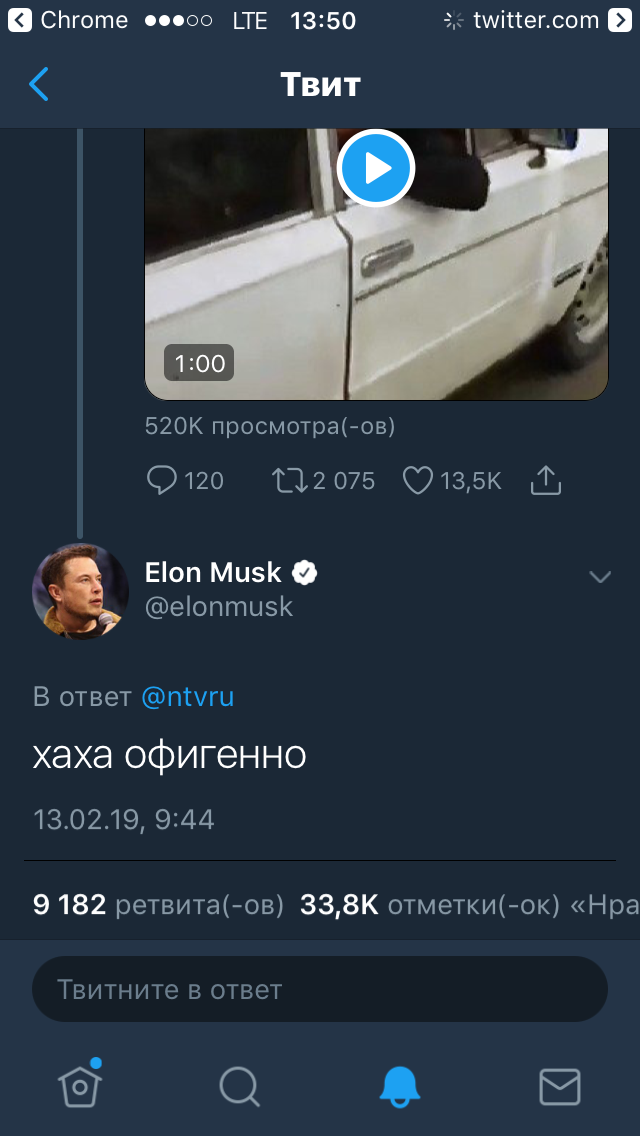The width and height of the screenshot is (640, 1136).
Task: Open the @ntvru mention link
Action: (188, 697)
